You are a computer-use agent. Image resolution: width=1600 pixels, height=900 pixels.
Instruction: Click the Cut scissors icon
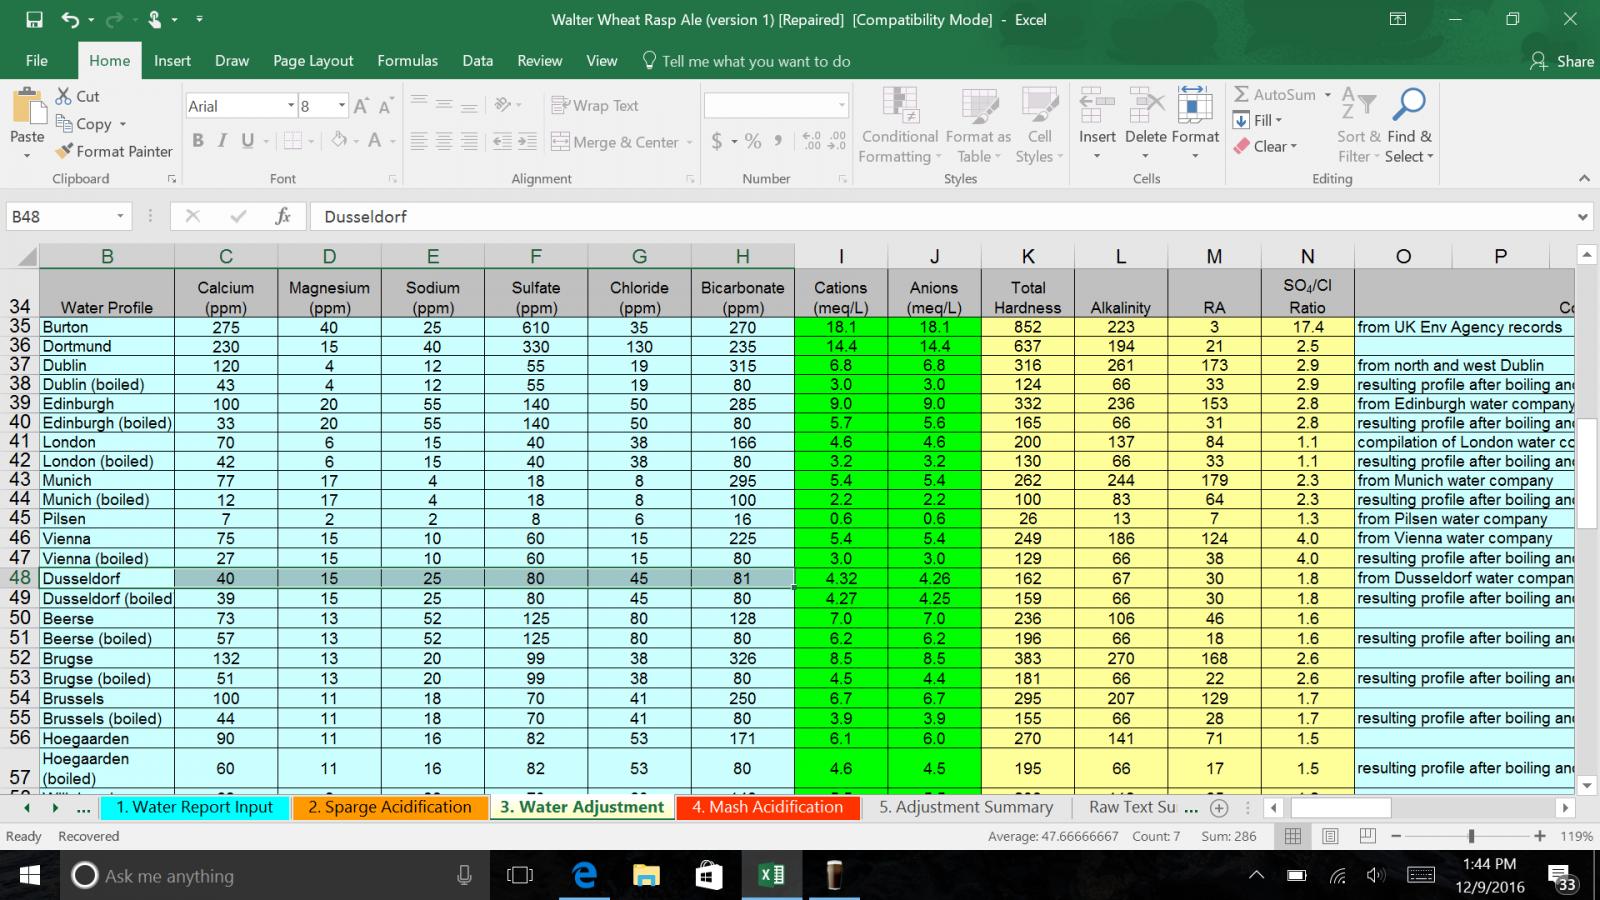(x=64, y=96)
